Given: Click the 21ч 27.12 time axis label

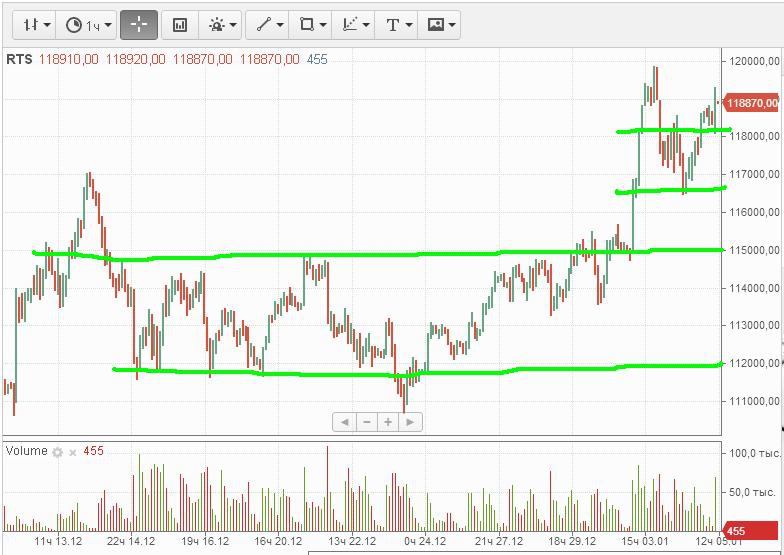Looking at the screenshot, I should click(x=498, y=542).
